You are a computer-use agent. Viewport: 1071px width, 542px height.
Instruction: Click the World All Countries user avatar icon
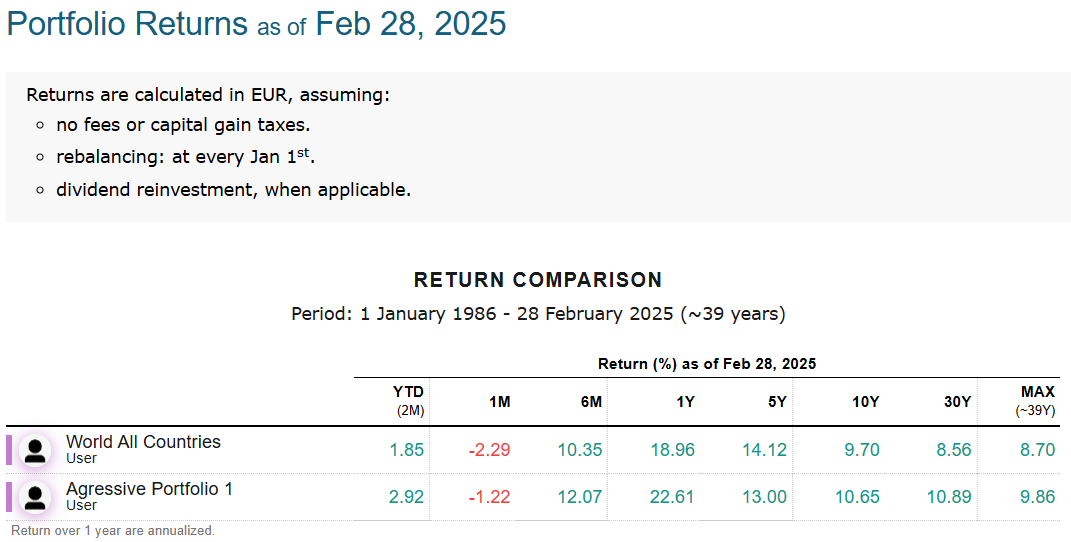35,450
